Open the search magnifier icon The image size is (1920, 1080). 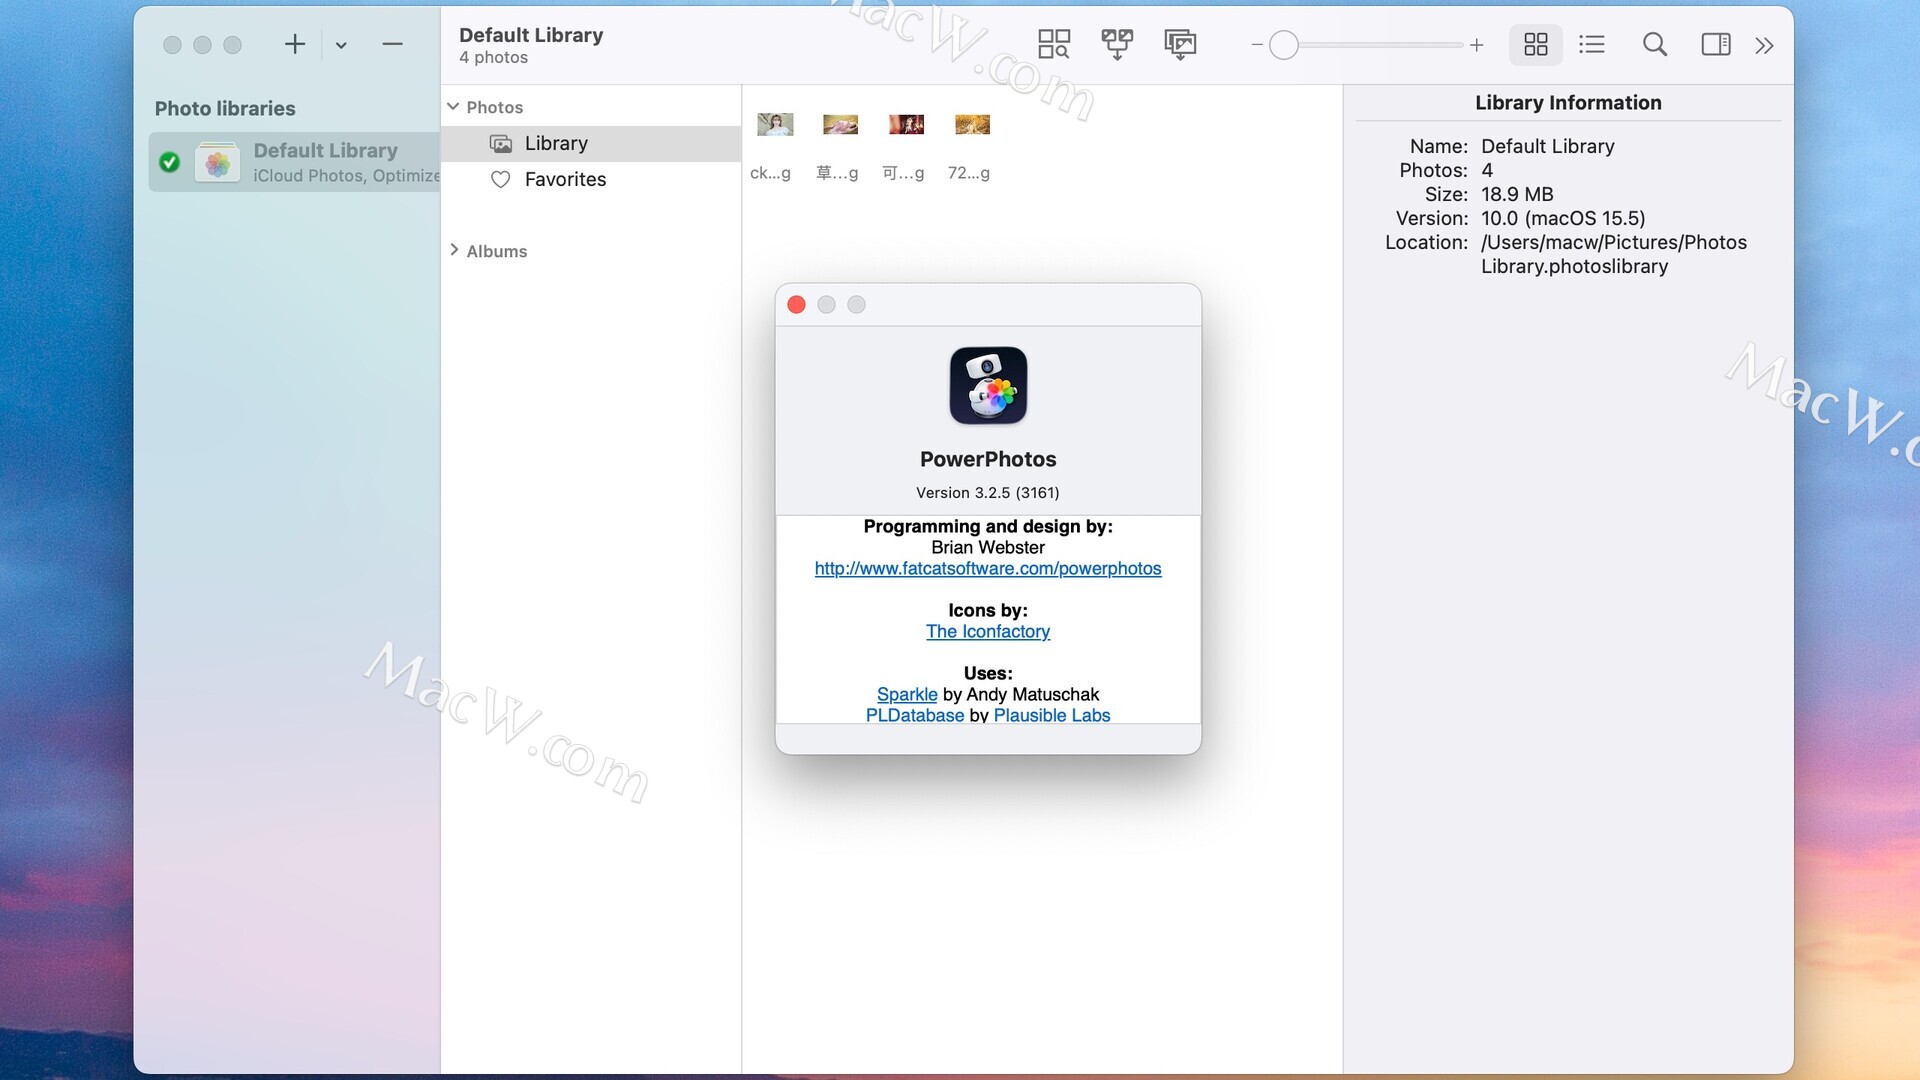[1654, 44]
